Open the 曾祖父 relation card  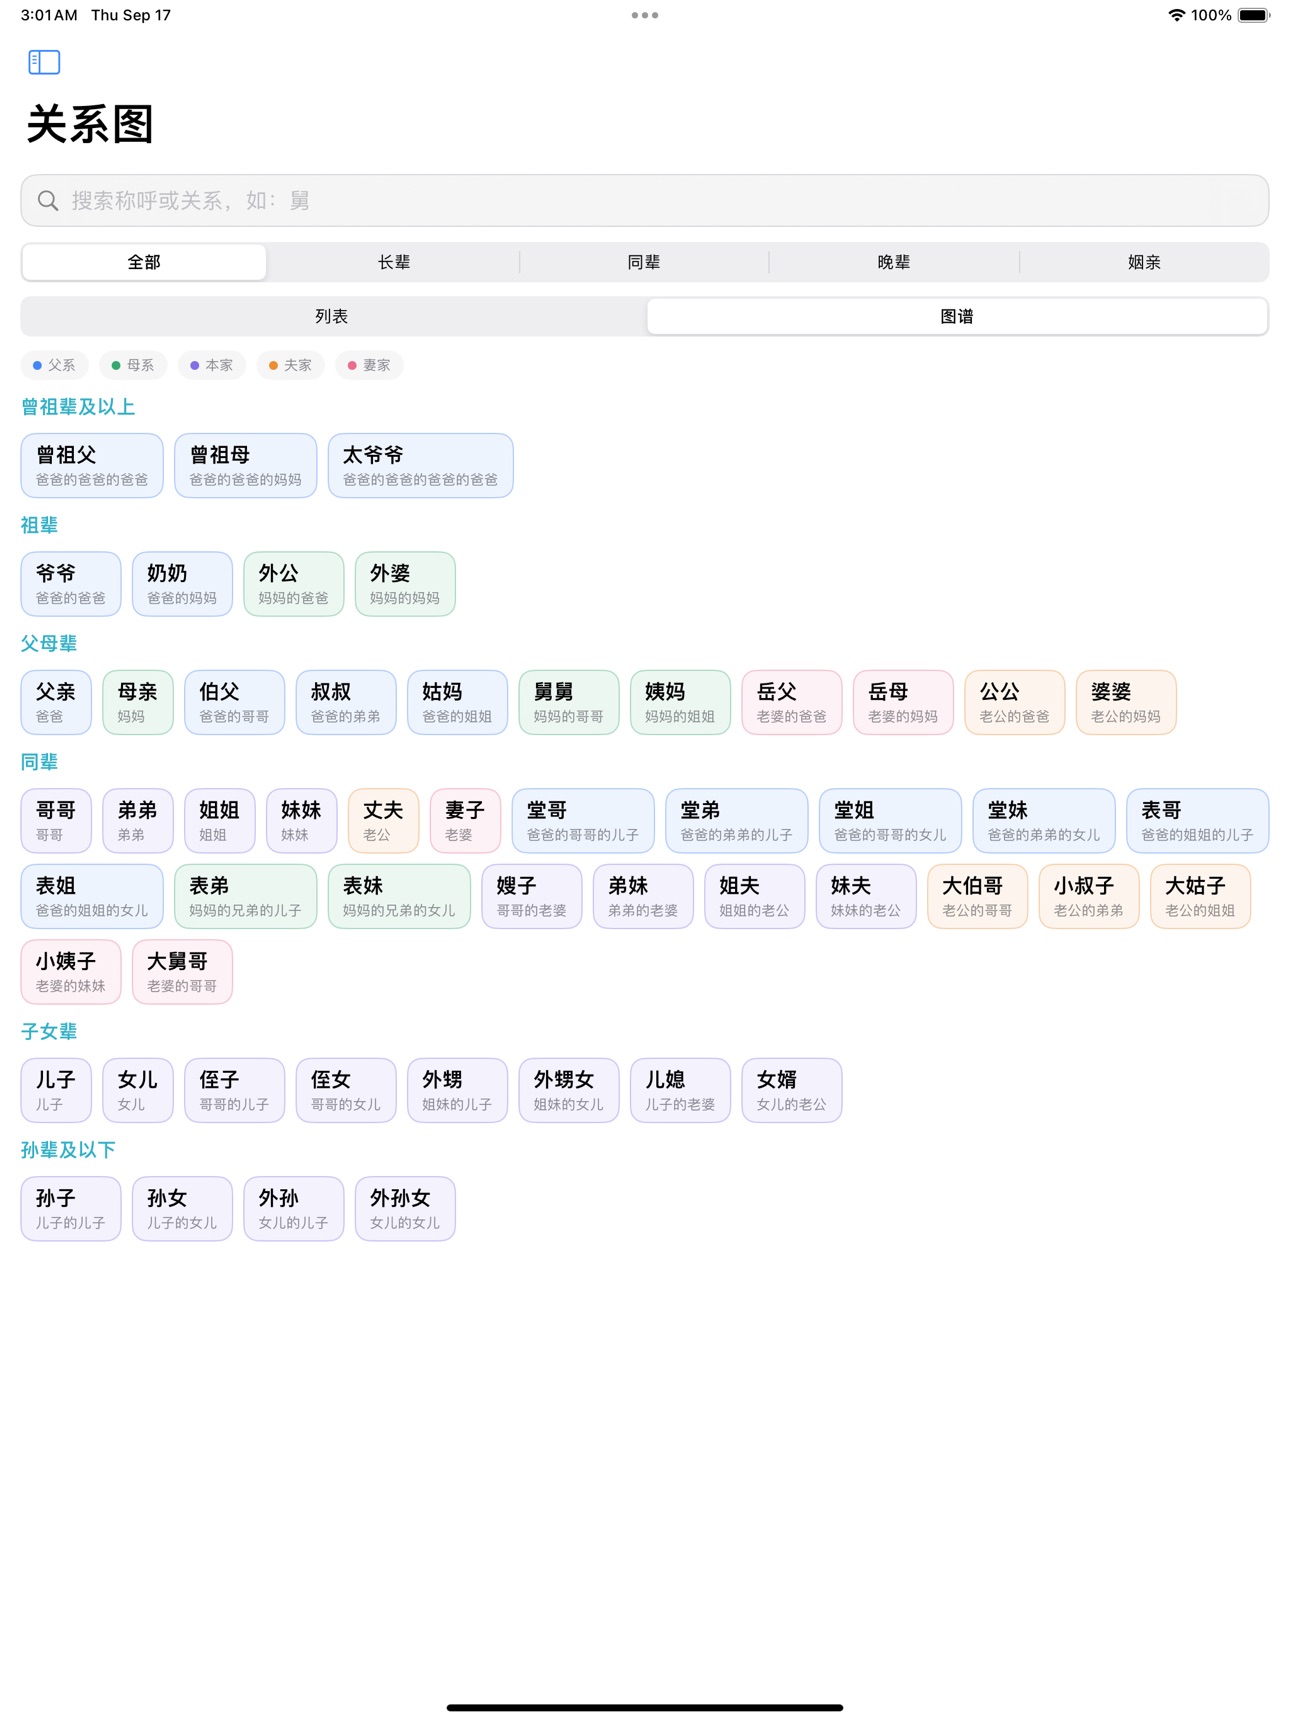(92, 466)
